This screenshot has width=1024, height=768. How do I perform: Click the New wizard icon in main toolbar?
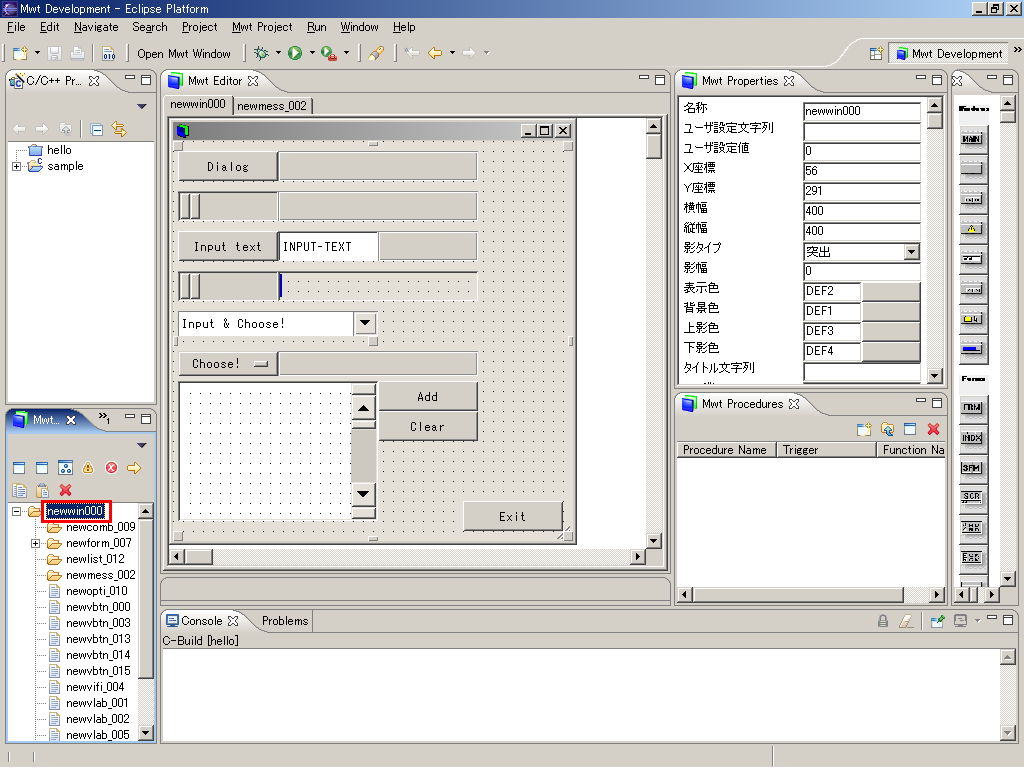point(20,53)
